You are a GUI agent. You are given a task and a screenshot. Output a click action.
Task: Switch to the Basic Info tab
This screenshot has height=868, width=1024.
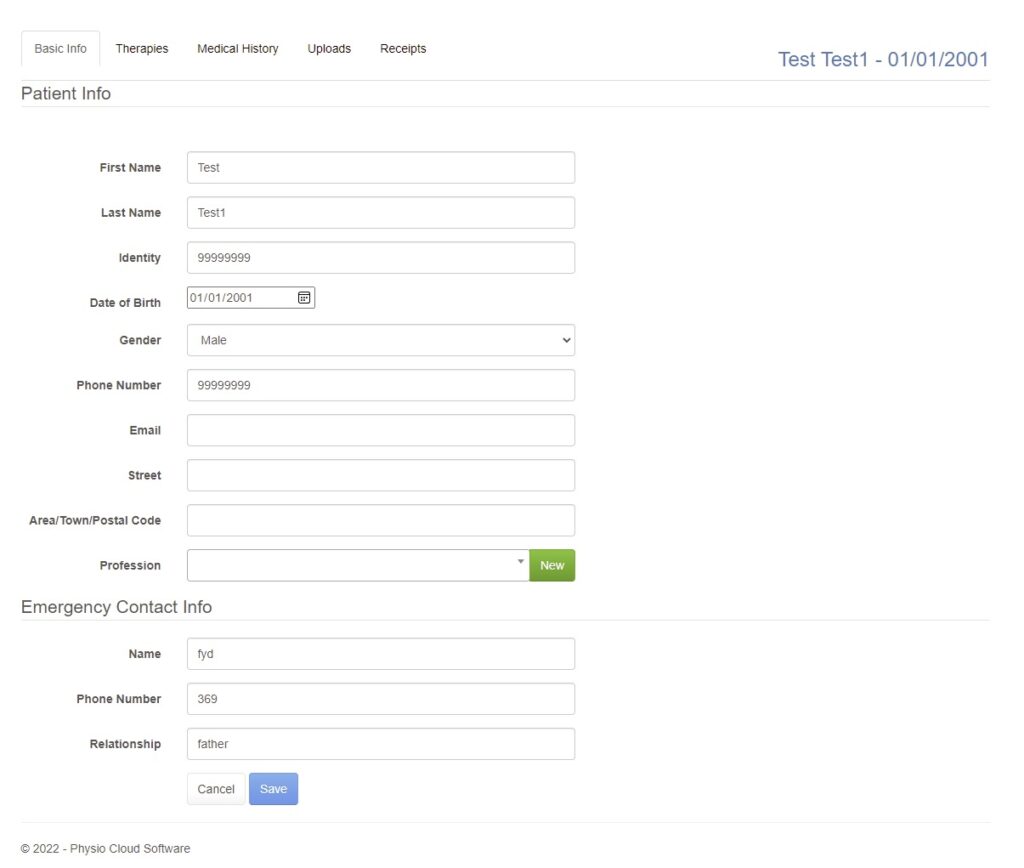click(60, 48)
